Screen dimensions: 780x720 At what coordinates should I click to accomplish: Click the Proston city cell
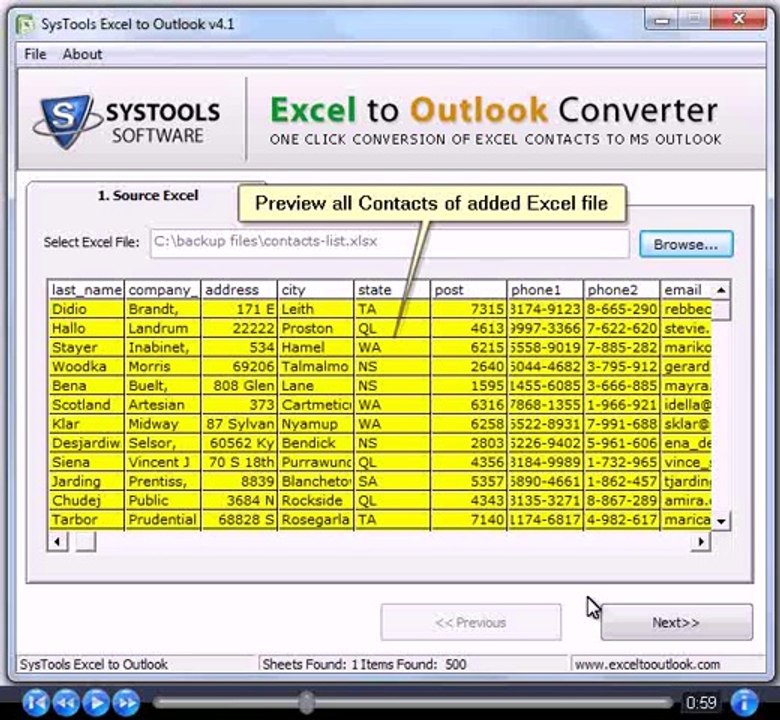click(x=316, y=328)
